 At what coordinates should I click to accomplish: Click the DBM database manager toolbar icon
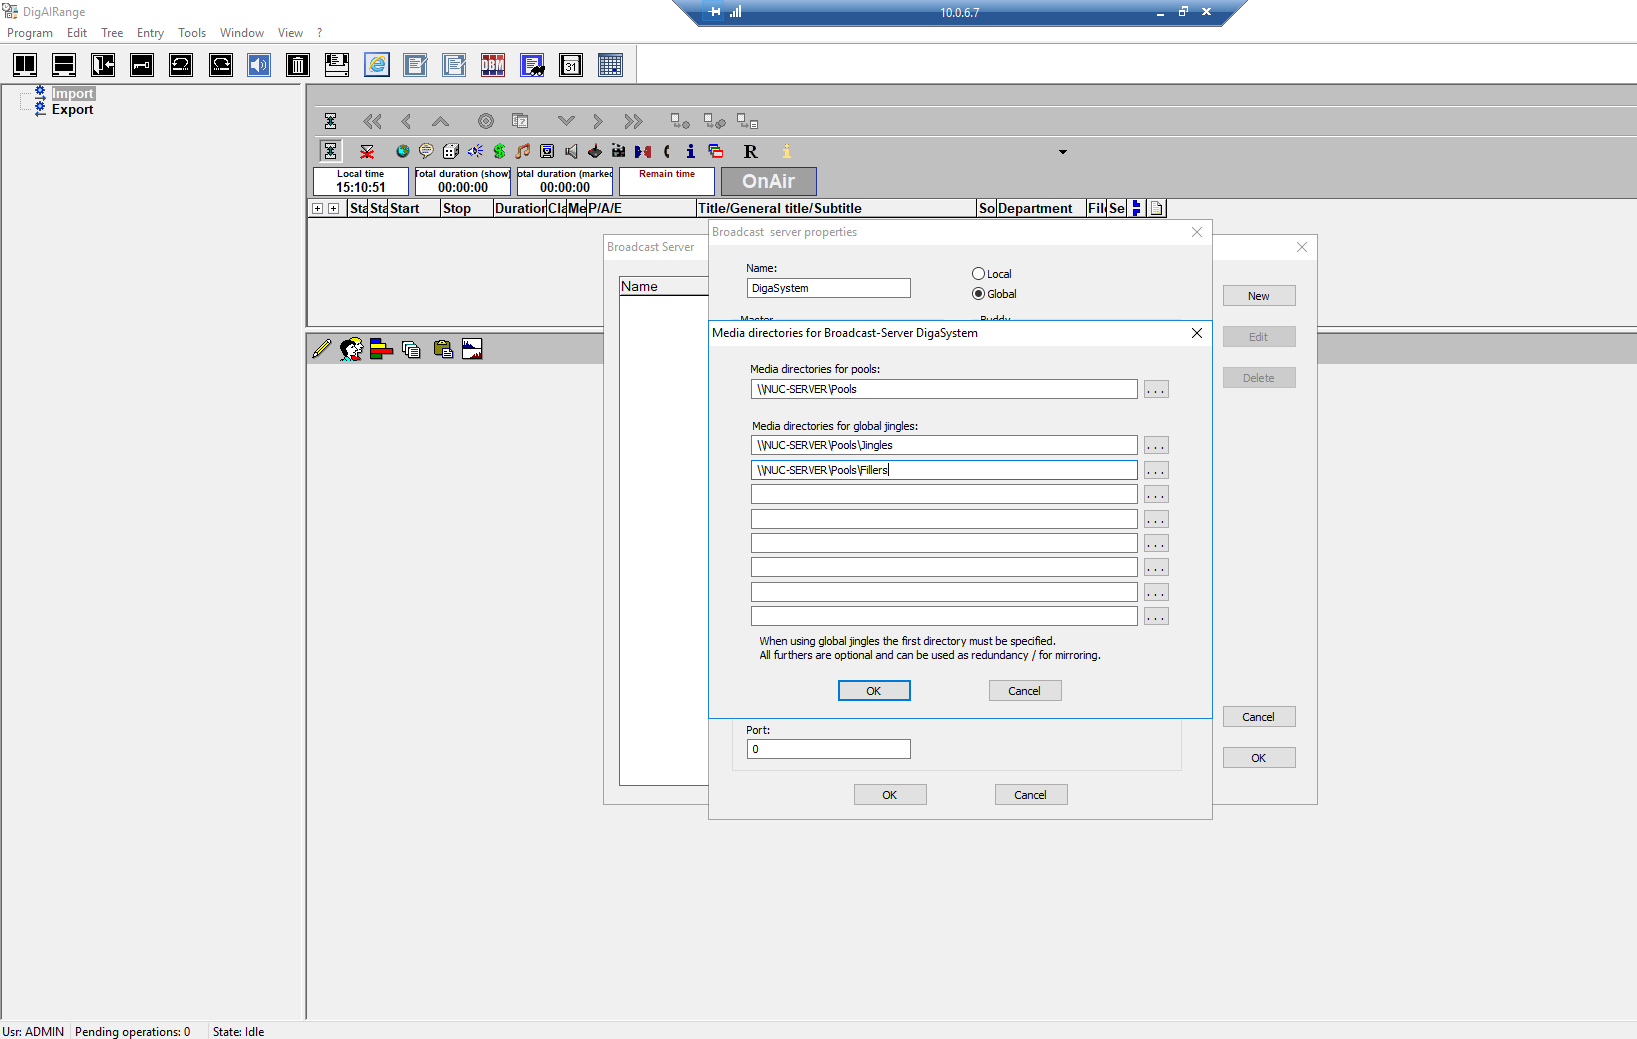tap(493, 66)
